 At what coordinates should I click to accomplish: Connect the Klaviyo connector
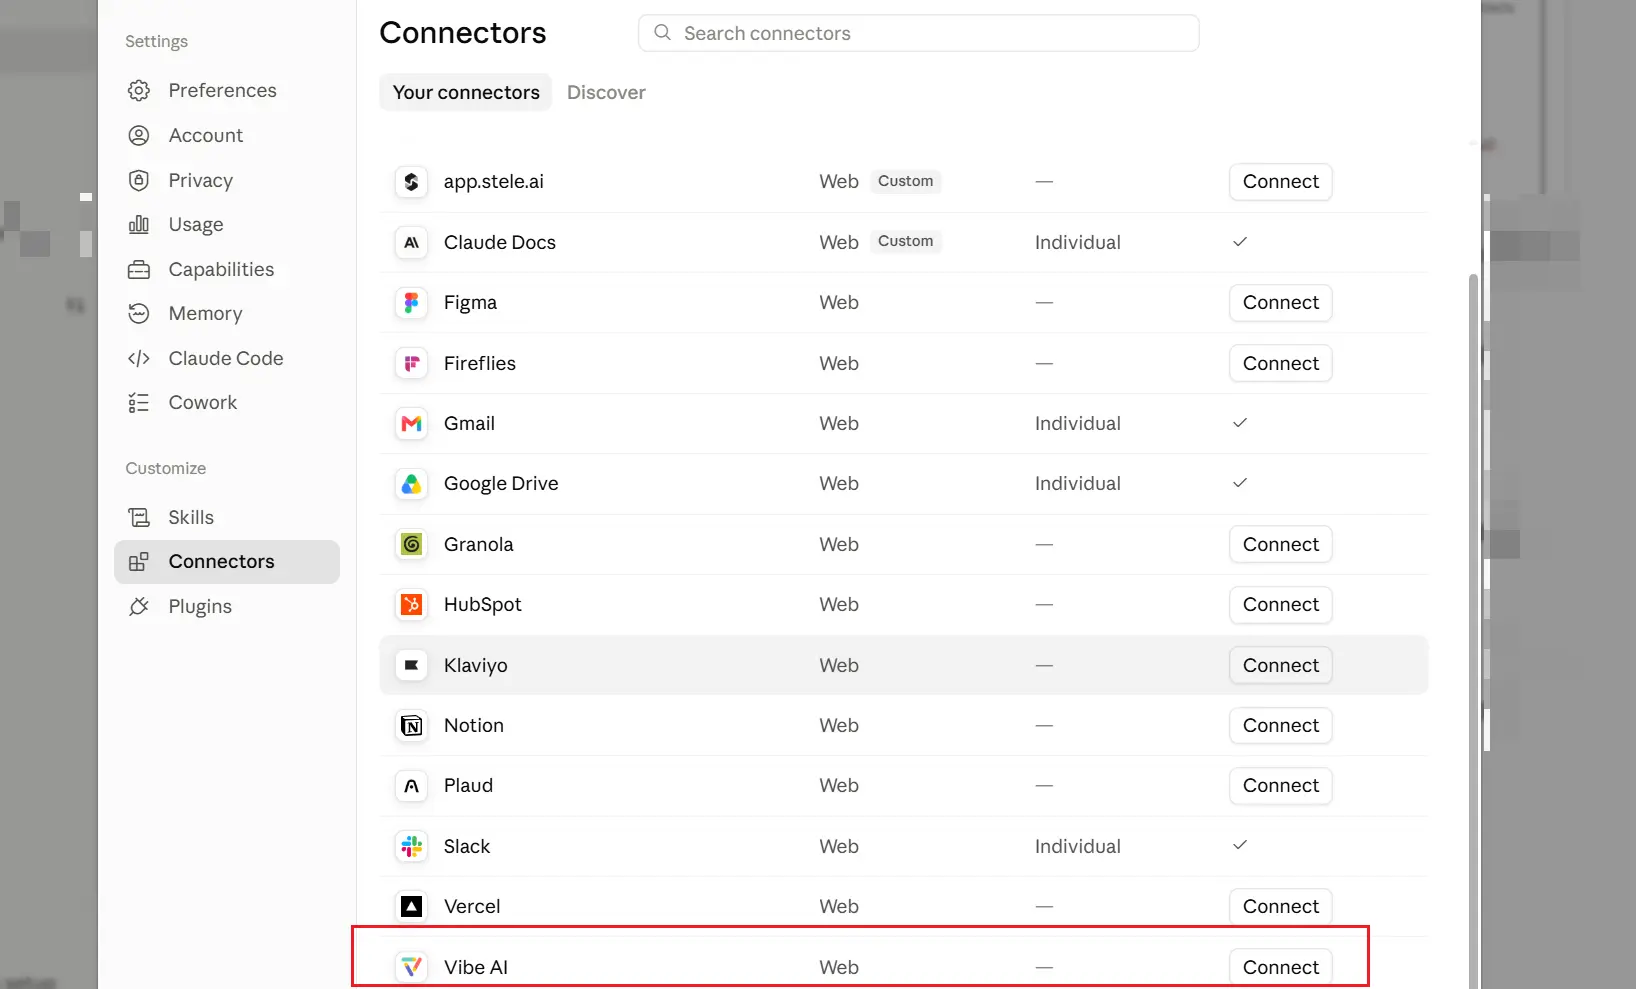pos(1280,665)
